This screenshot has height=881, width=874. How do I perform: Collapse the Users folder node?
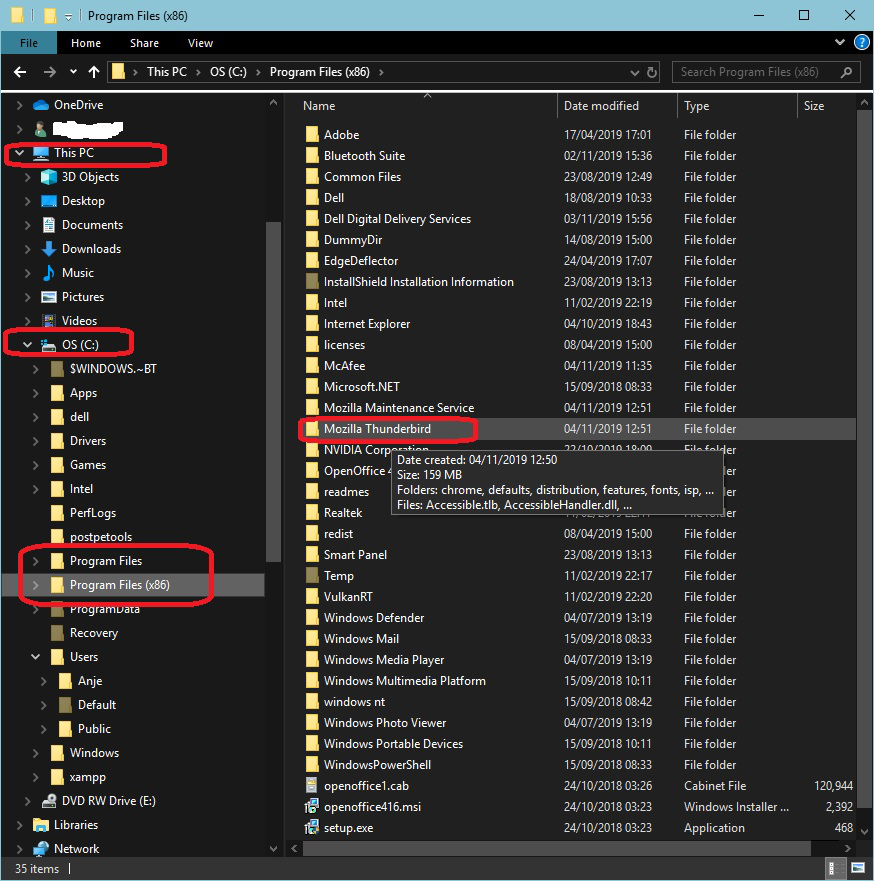pos(35,657)
